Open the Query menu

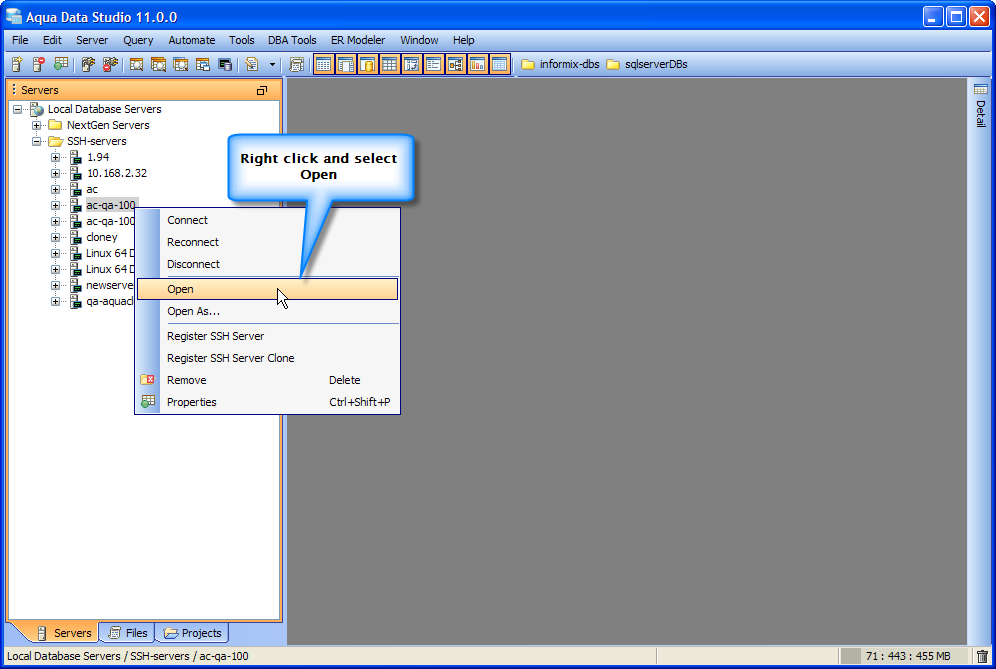(x=138, y=40)
